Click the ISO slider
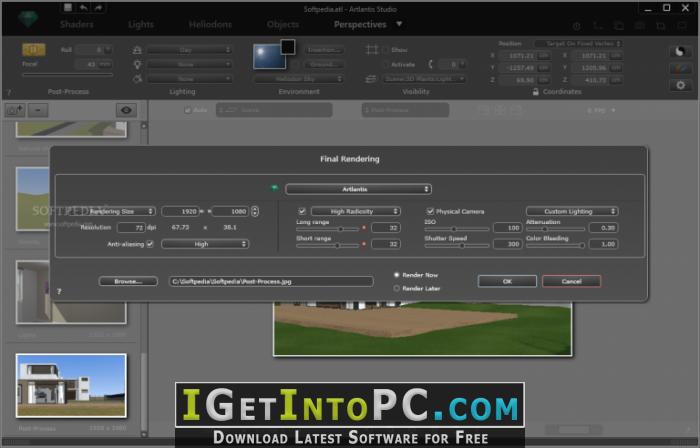Screen dimensions: 700x448 point(457,229)
